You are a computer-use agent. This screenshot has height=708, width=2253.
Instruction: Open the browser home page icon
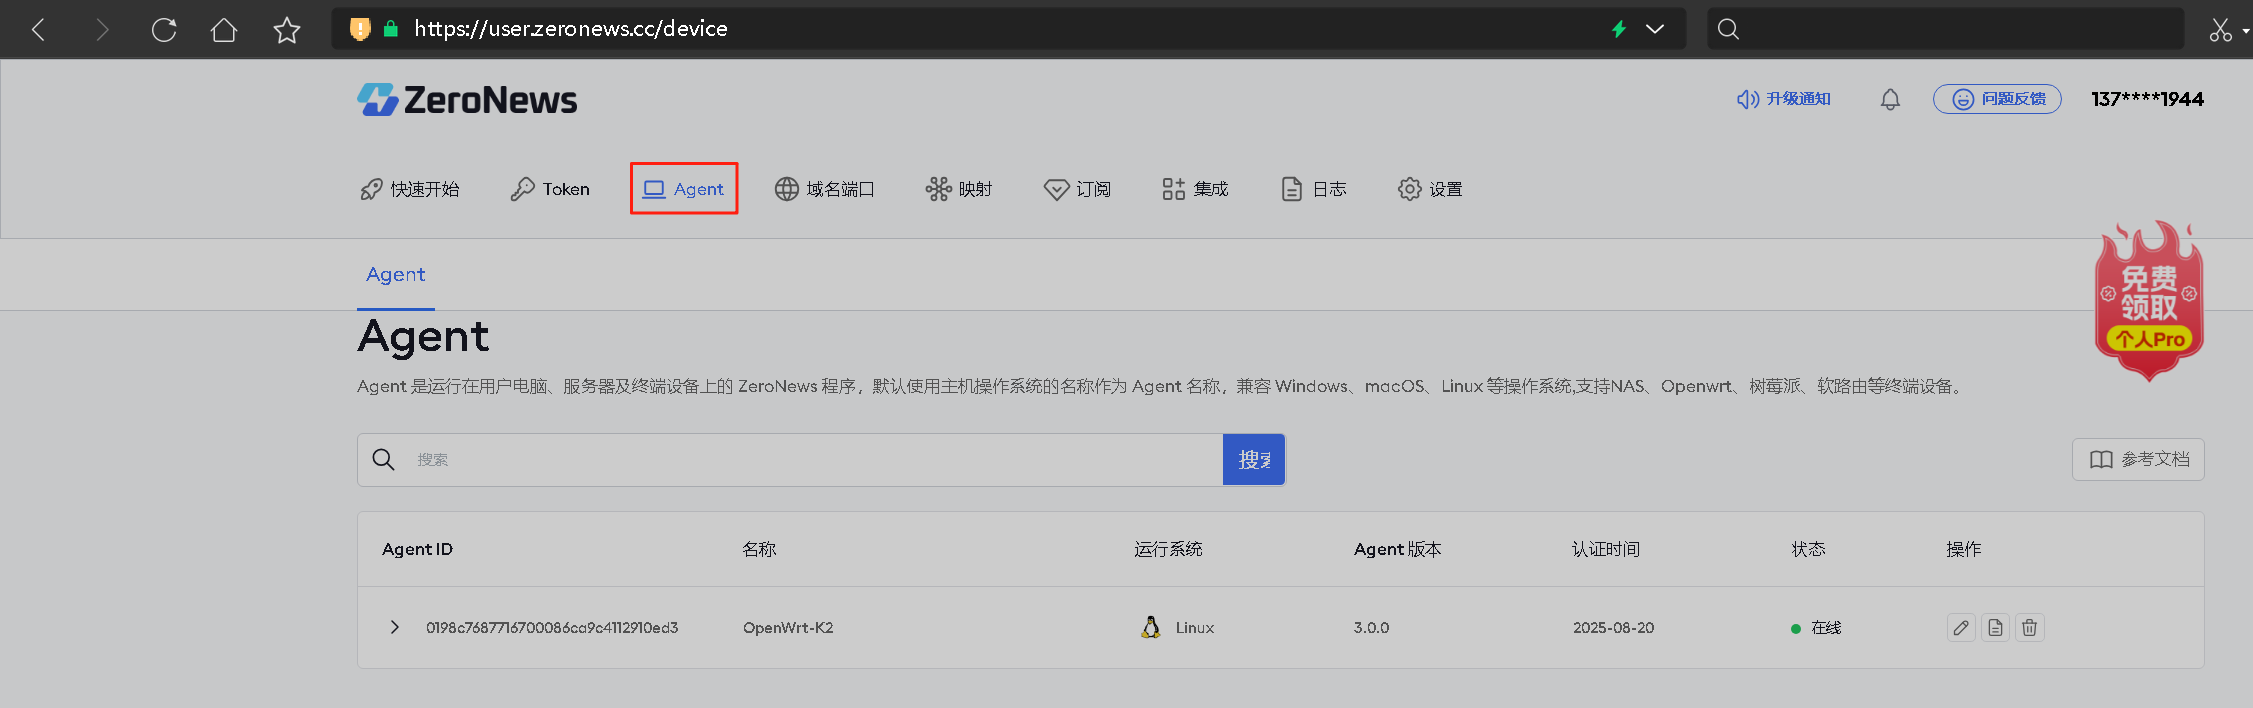click(x=224, y=30)
